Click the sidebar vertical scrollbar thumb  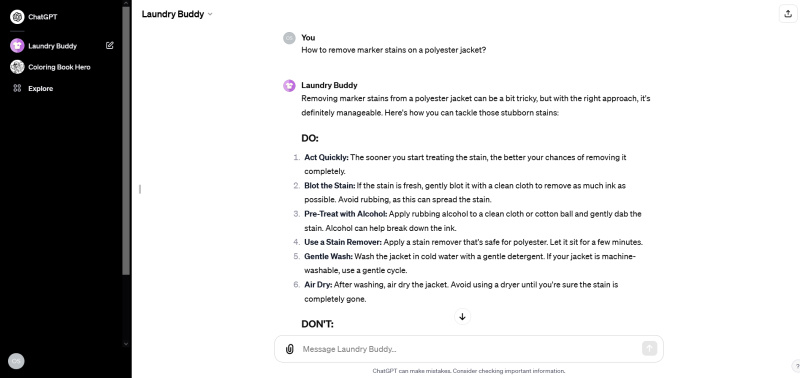(127, 141)
